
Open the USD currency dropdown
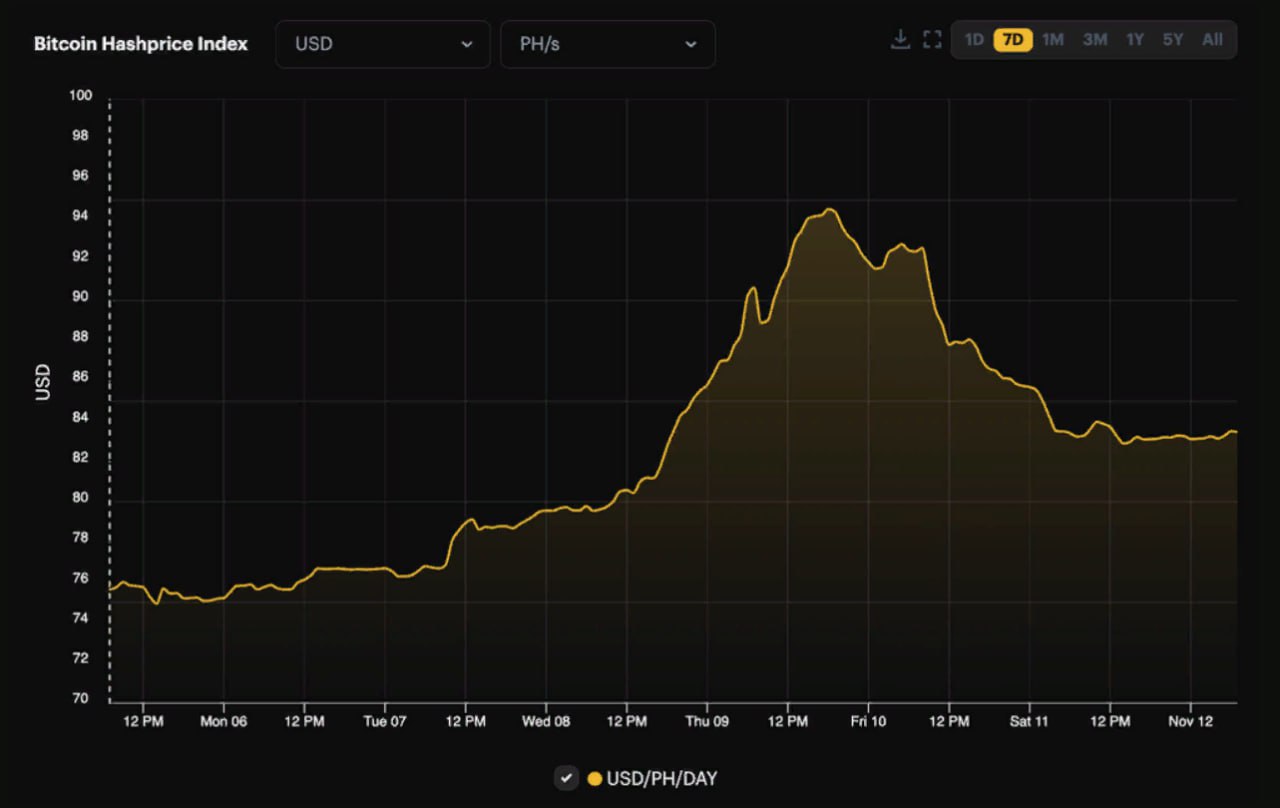383,44
